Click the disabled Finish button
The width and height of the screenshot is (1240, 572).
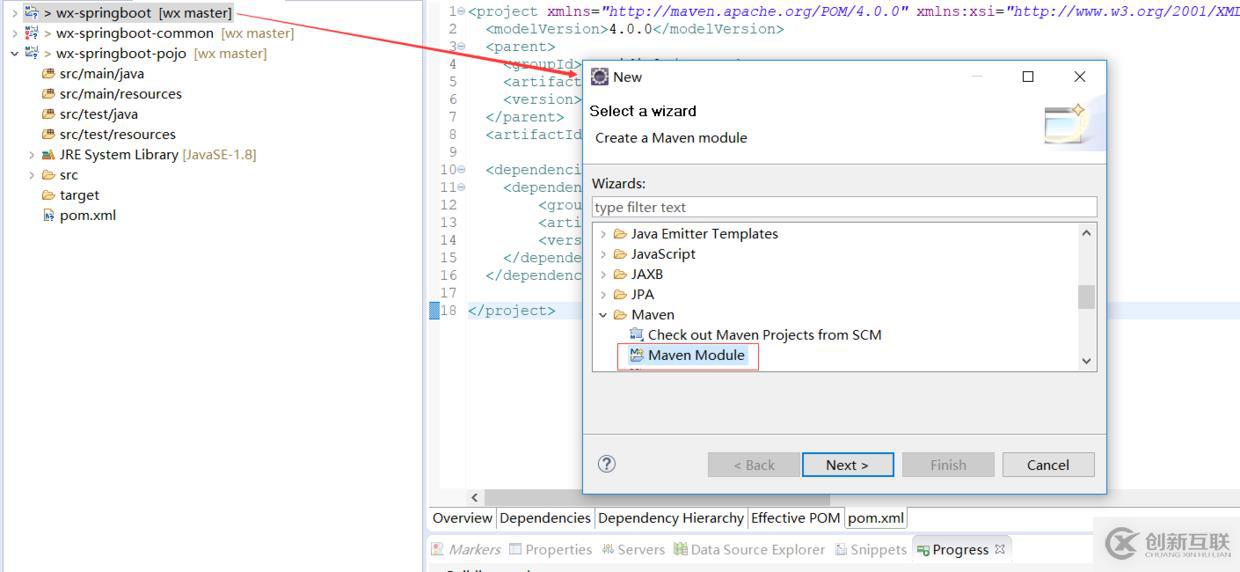tap(948, 465)
